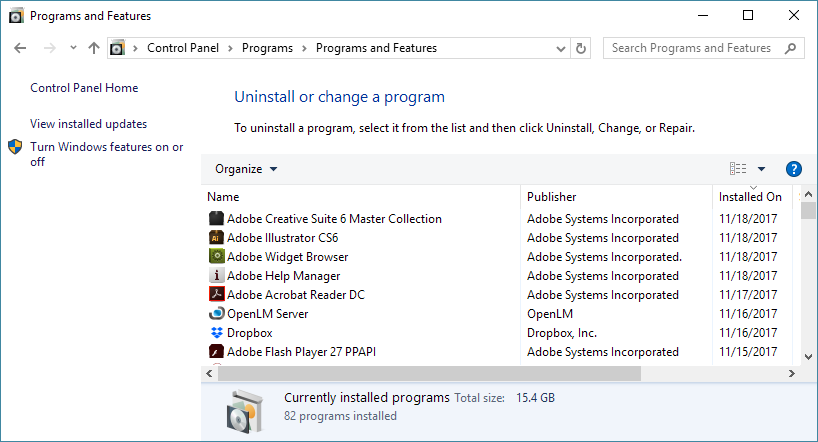Expand the view options dropdown arrow
This screenshot has width=818, height=442.
761,169
